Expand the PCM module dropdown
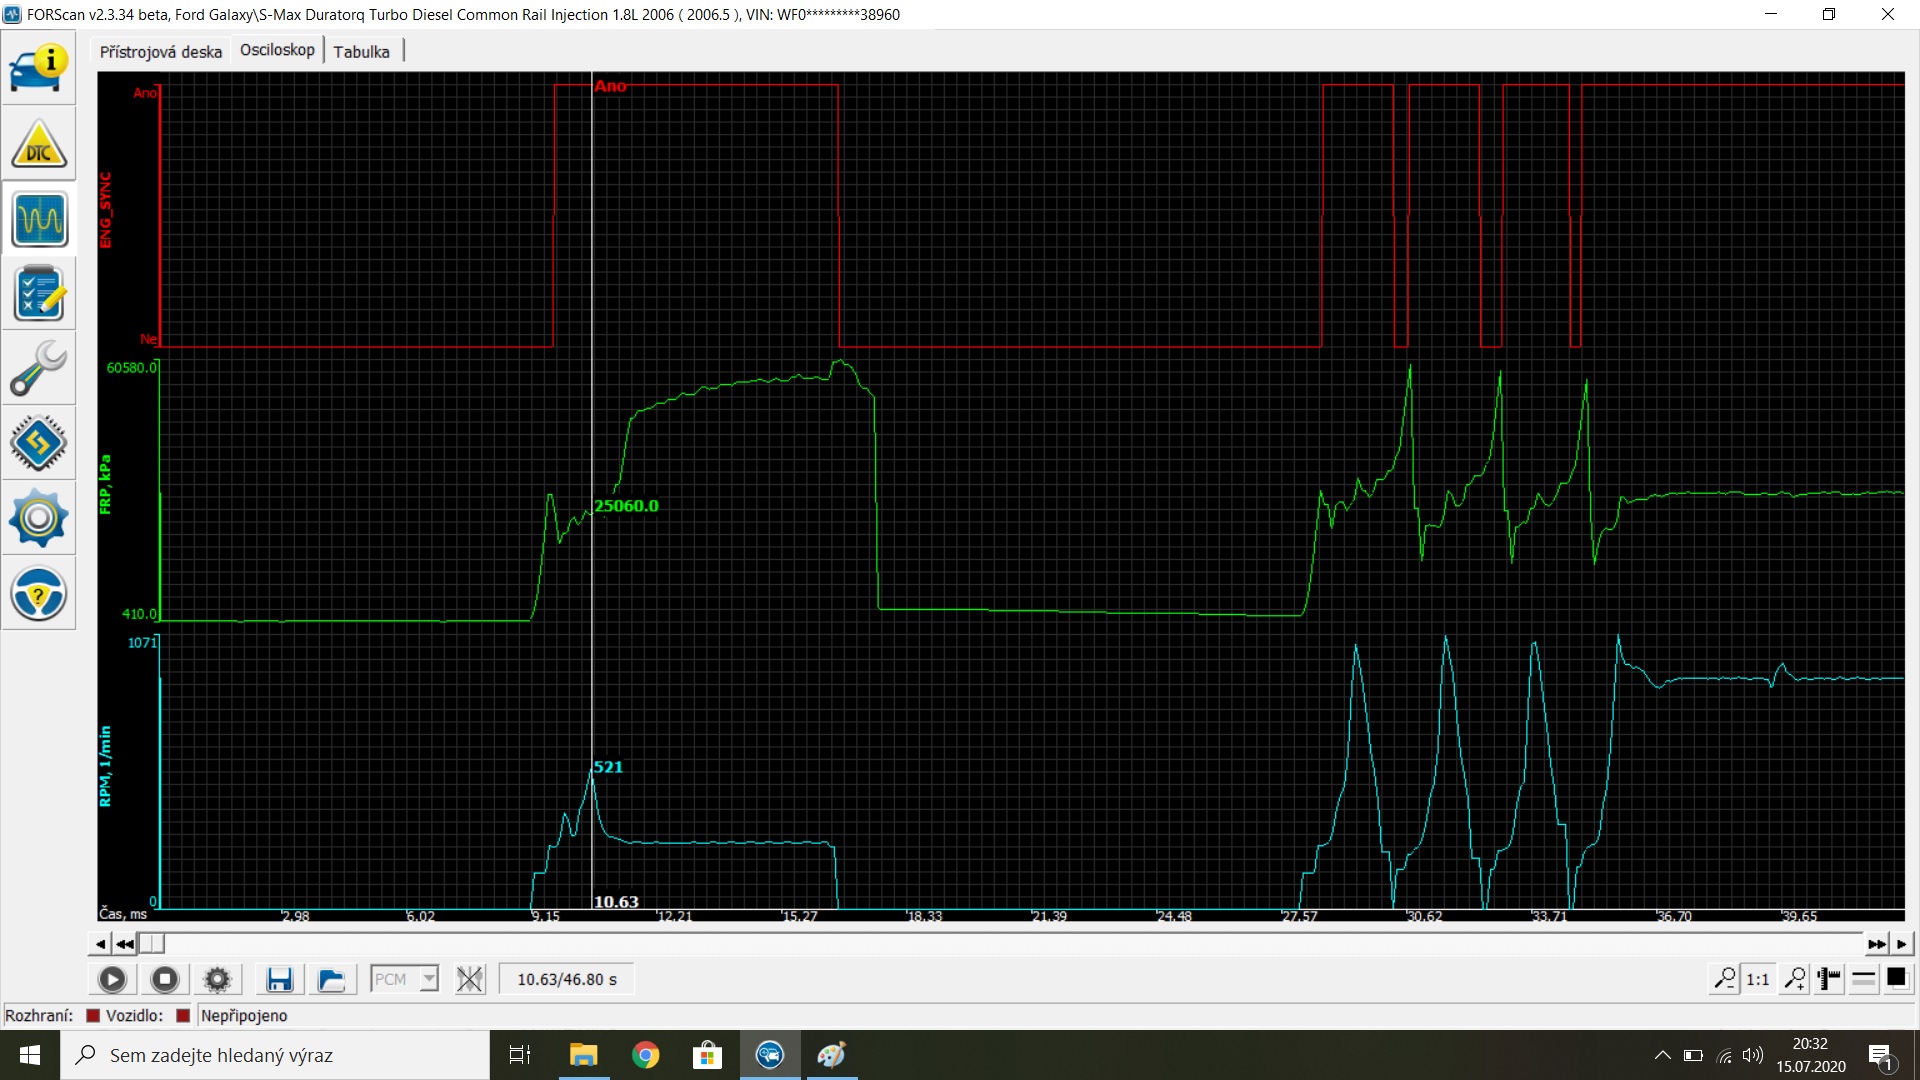Viewport: 1920px width, 1080px height. [429, 979]
